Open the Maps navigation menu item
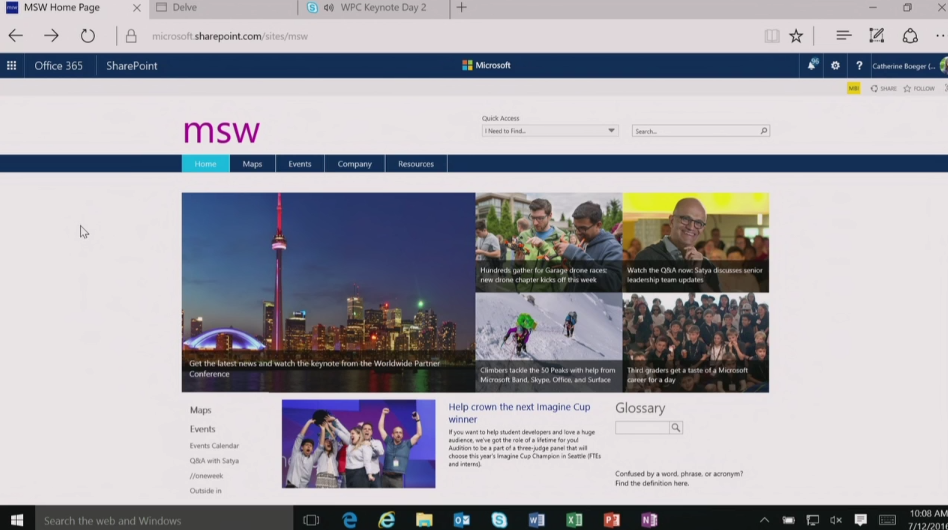948x530 pixels. point(252,164)
